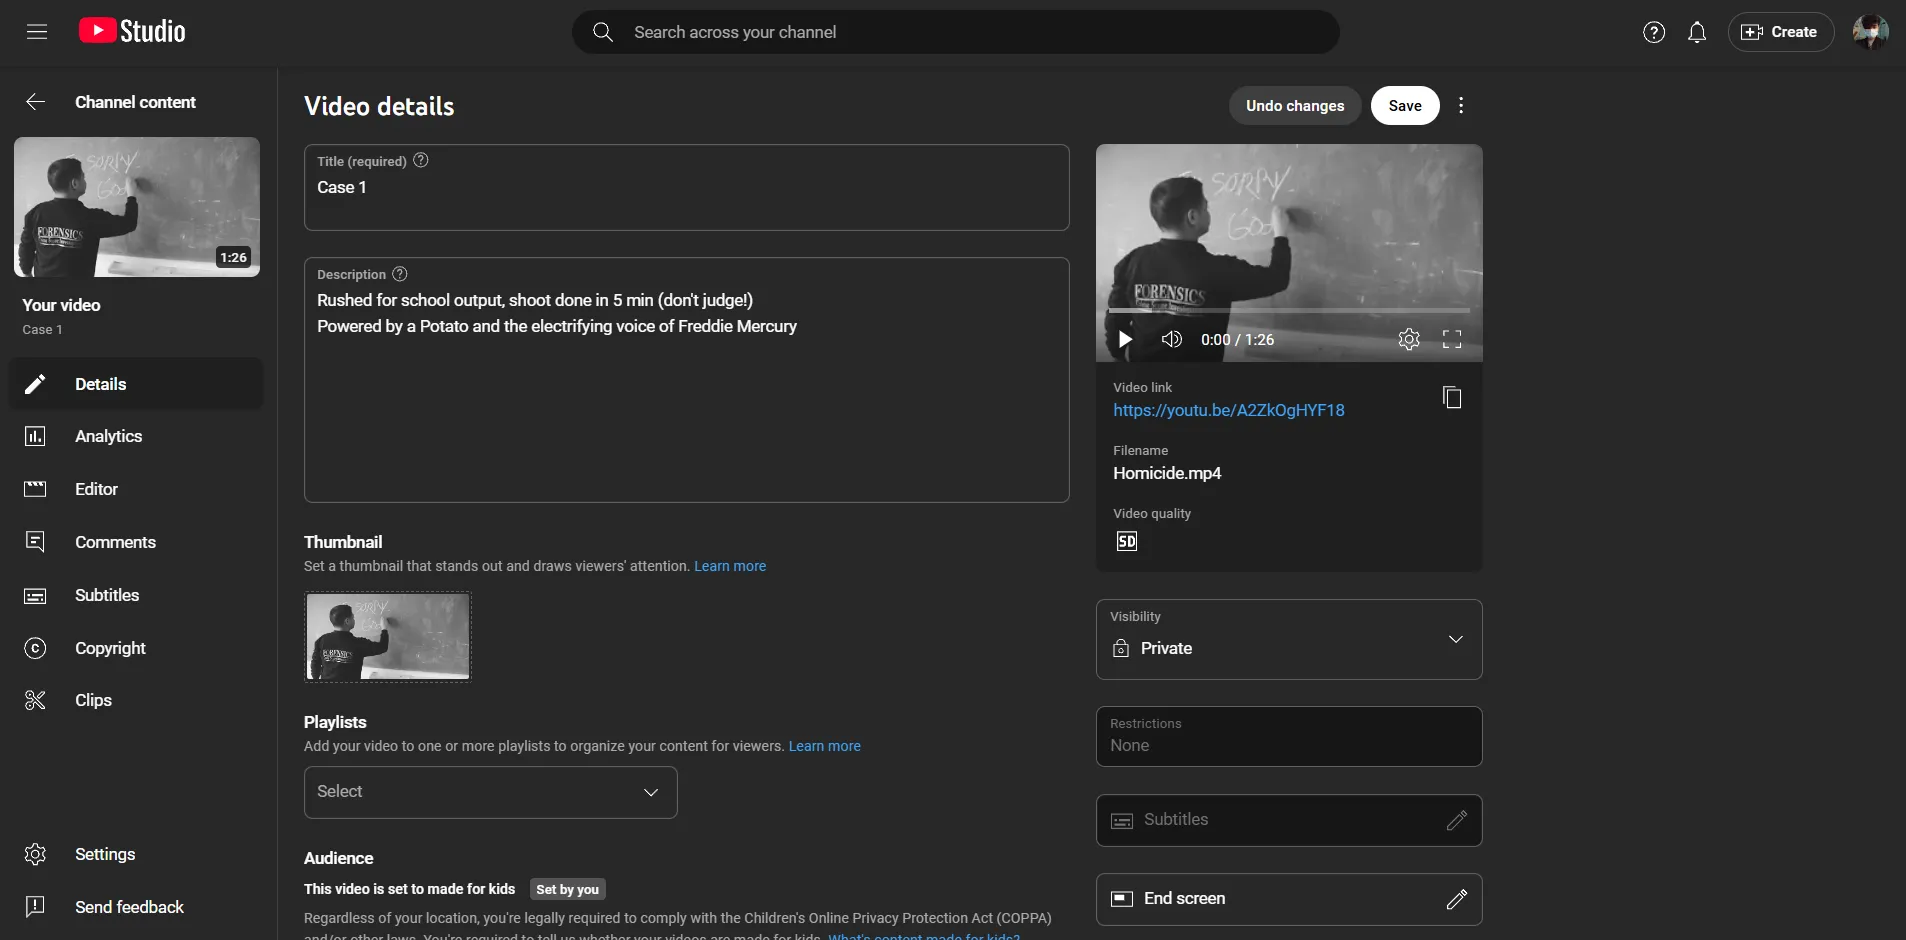Screen dimensions: 1906x940
Task: Play the video preview
Action: [x=1125, y=339]
